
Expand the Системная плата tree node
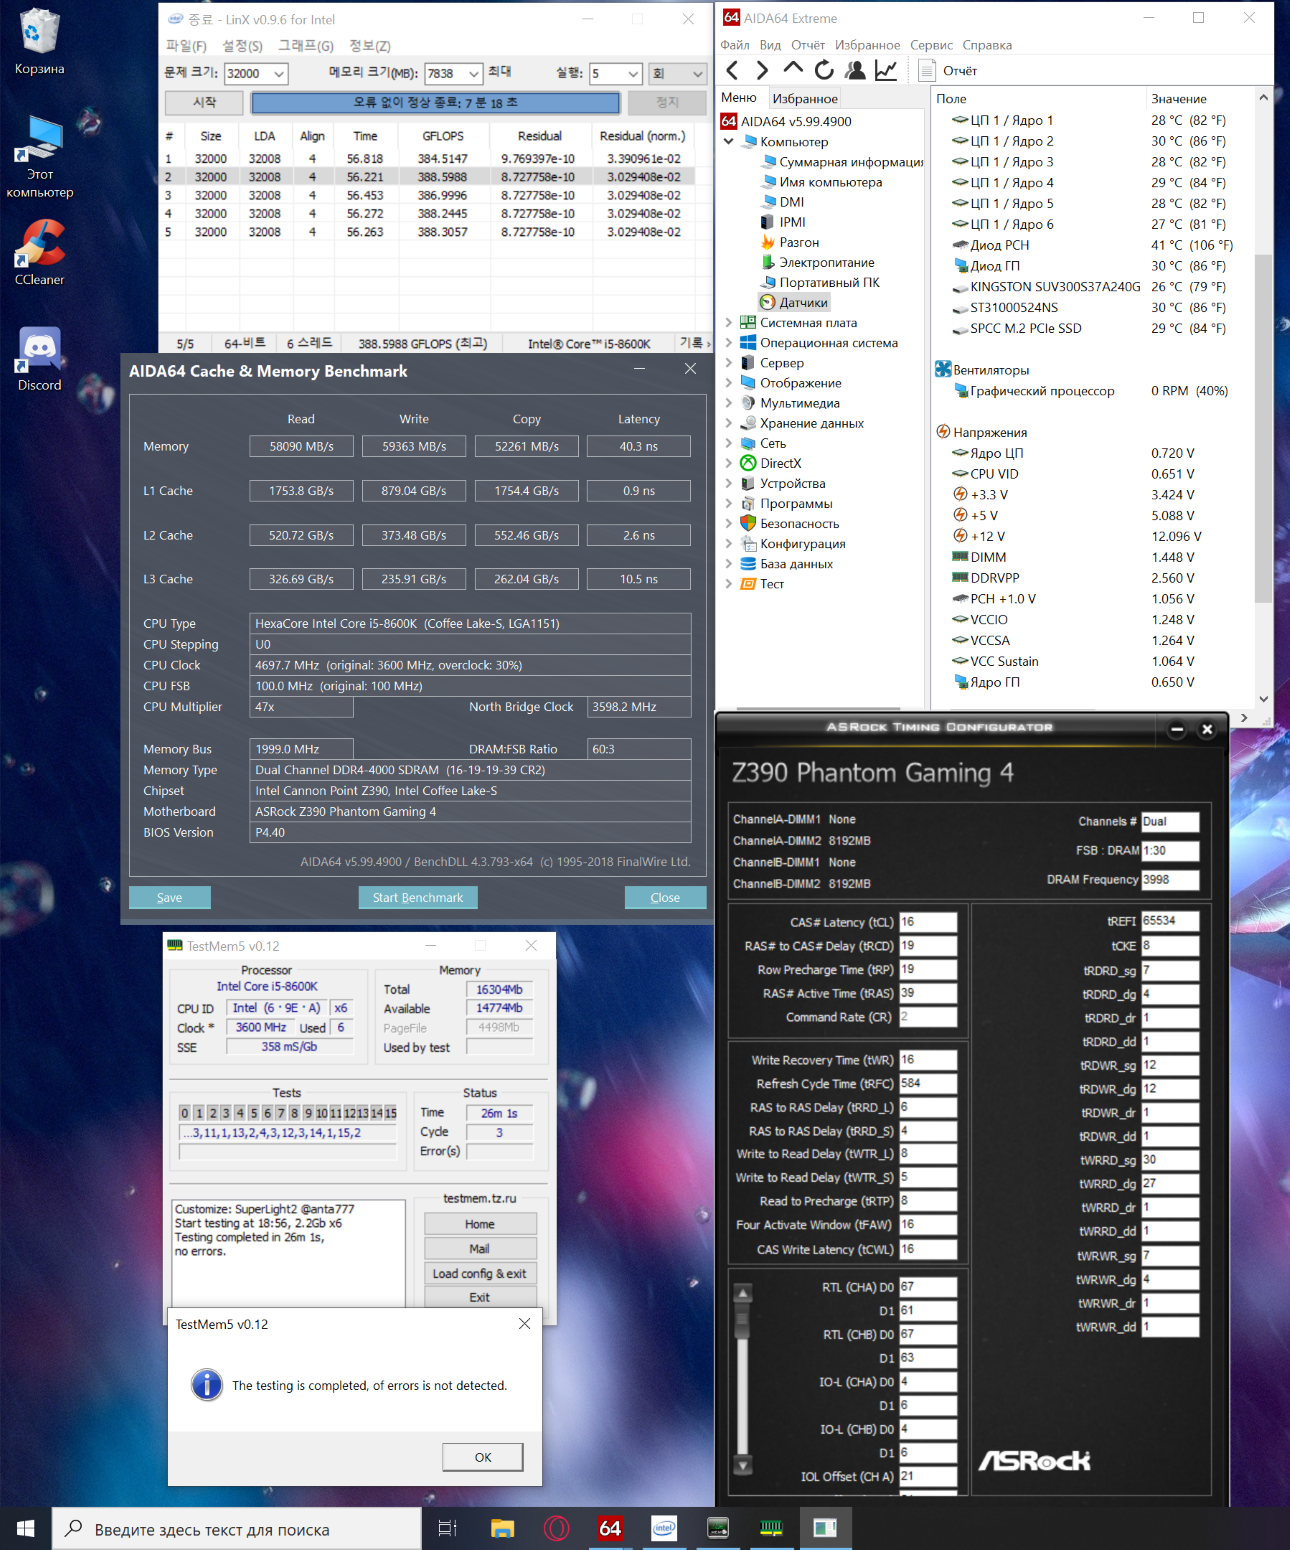click(x=729, y=322)
